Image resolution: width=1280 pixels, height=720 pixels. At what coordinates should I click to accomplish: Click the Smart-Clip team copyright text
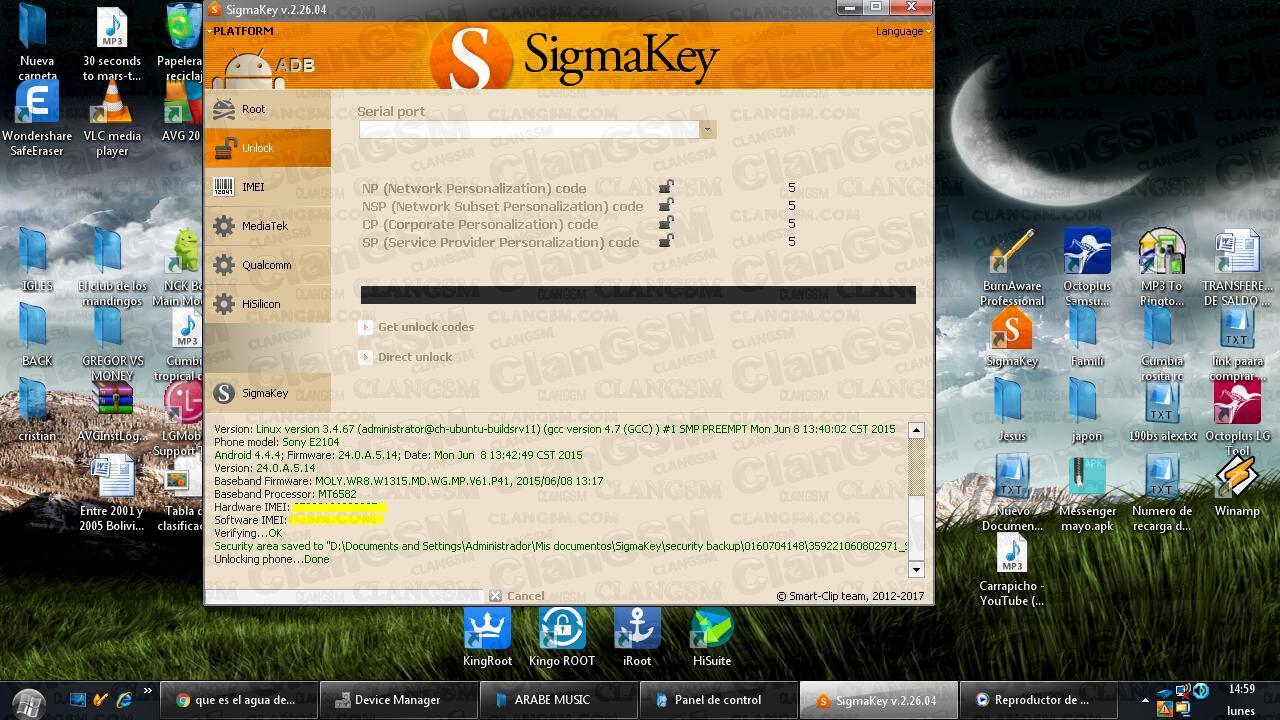(850, 596)
